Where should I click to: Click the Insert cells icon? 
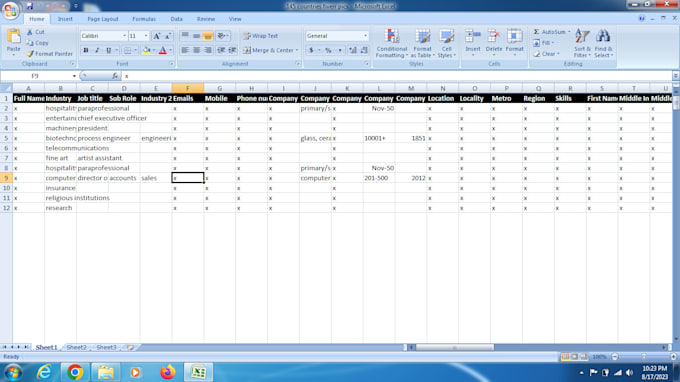coord(473,36)
